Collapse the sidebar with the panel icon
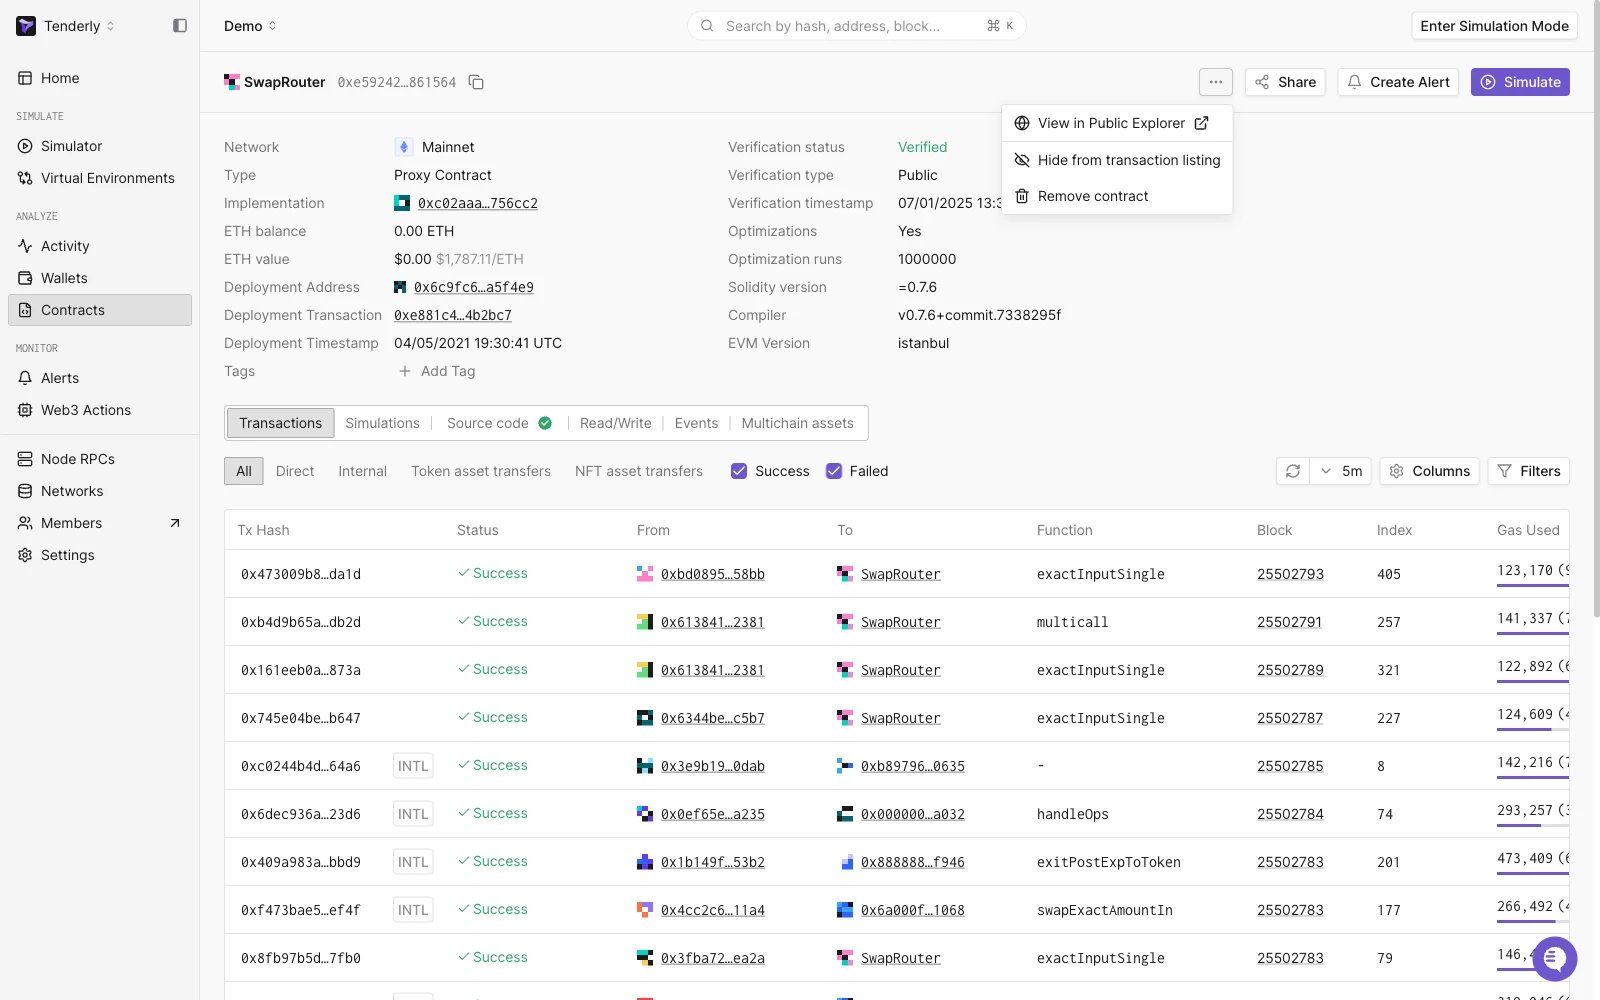 coord(180,26)
